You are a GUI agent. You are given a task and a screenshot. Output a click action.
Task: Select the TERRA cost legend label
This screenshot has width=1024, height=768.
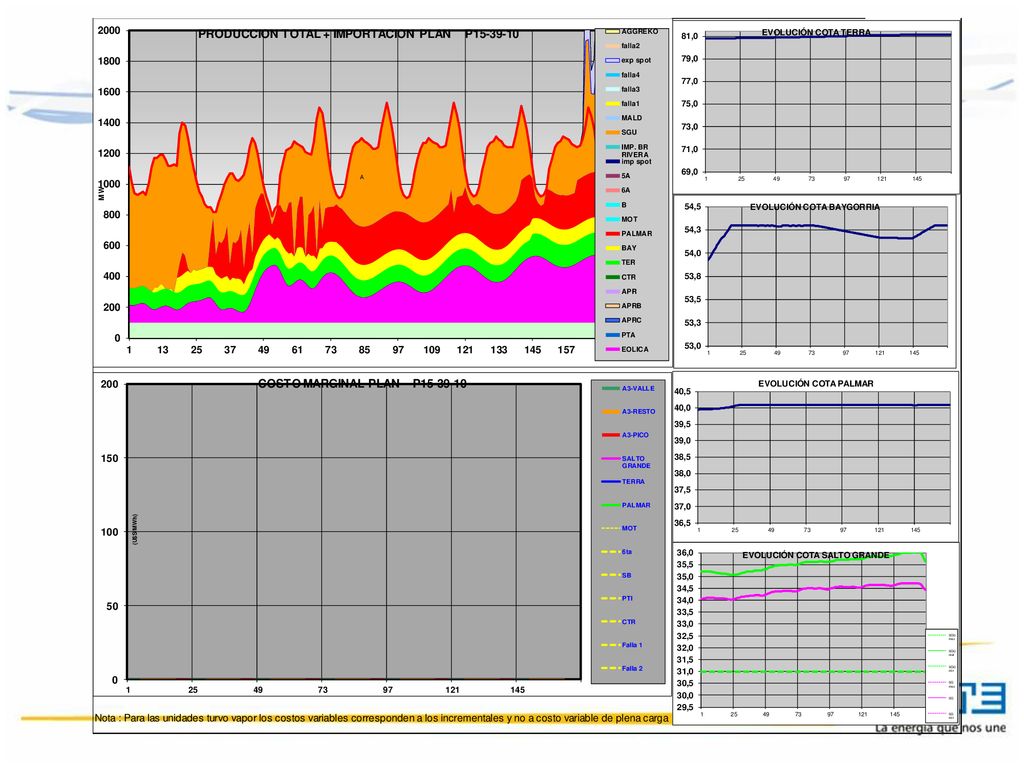coord(633,482)
